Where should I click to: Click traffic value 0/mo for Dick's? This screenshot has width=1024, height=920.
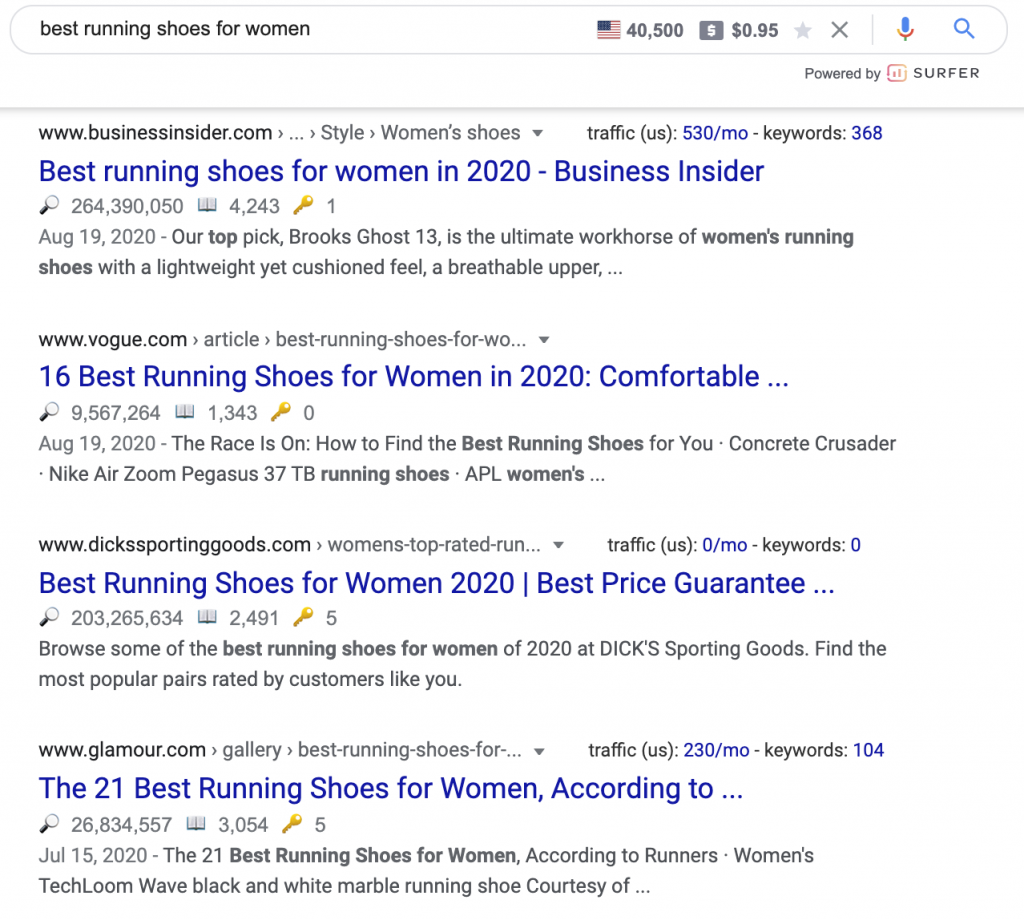(724, 545)
